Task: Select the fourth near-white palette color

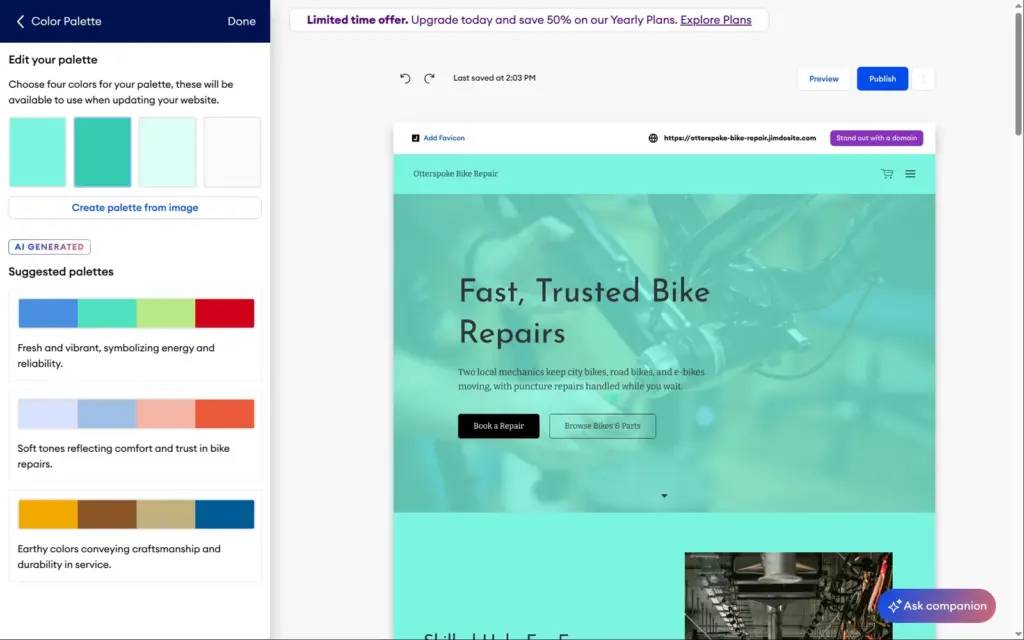Action: coord(232,152)
